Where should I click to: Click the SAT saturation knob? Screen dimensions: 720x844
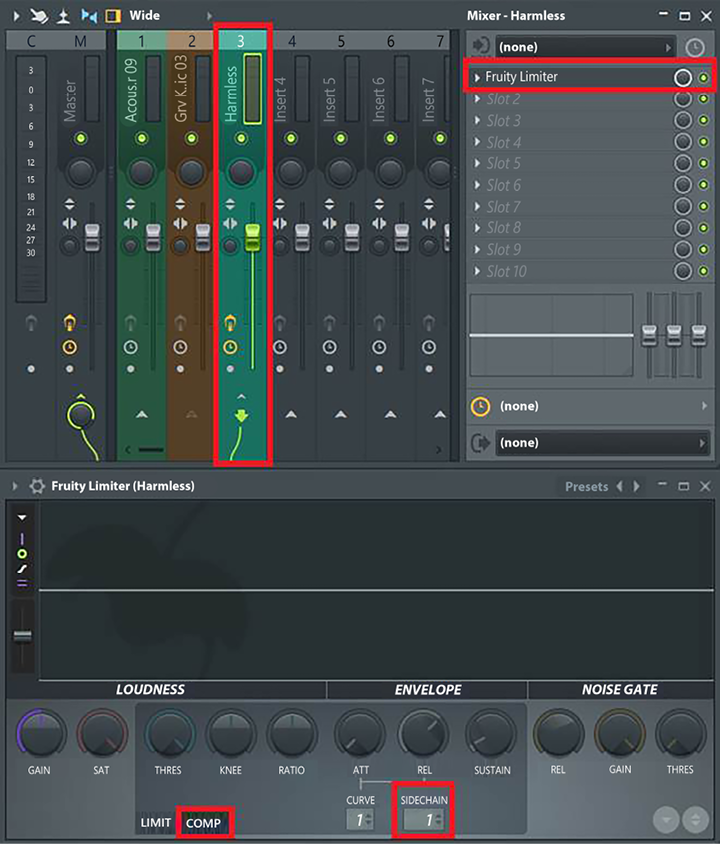102,734
